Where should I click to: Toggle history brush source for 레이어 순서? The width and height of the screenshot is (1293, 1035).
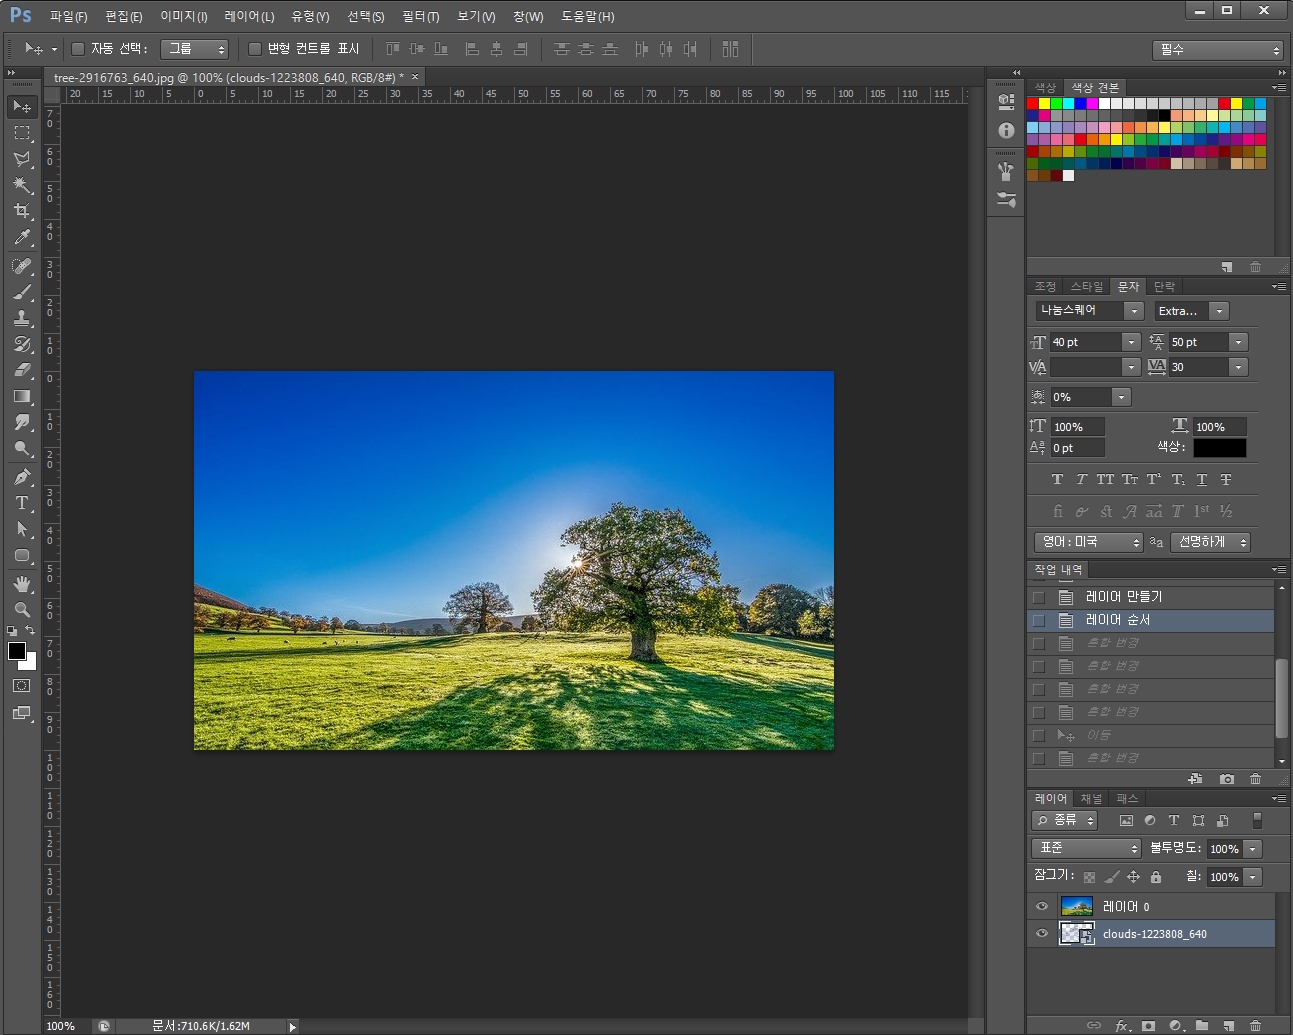(x=1039, y=620)
